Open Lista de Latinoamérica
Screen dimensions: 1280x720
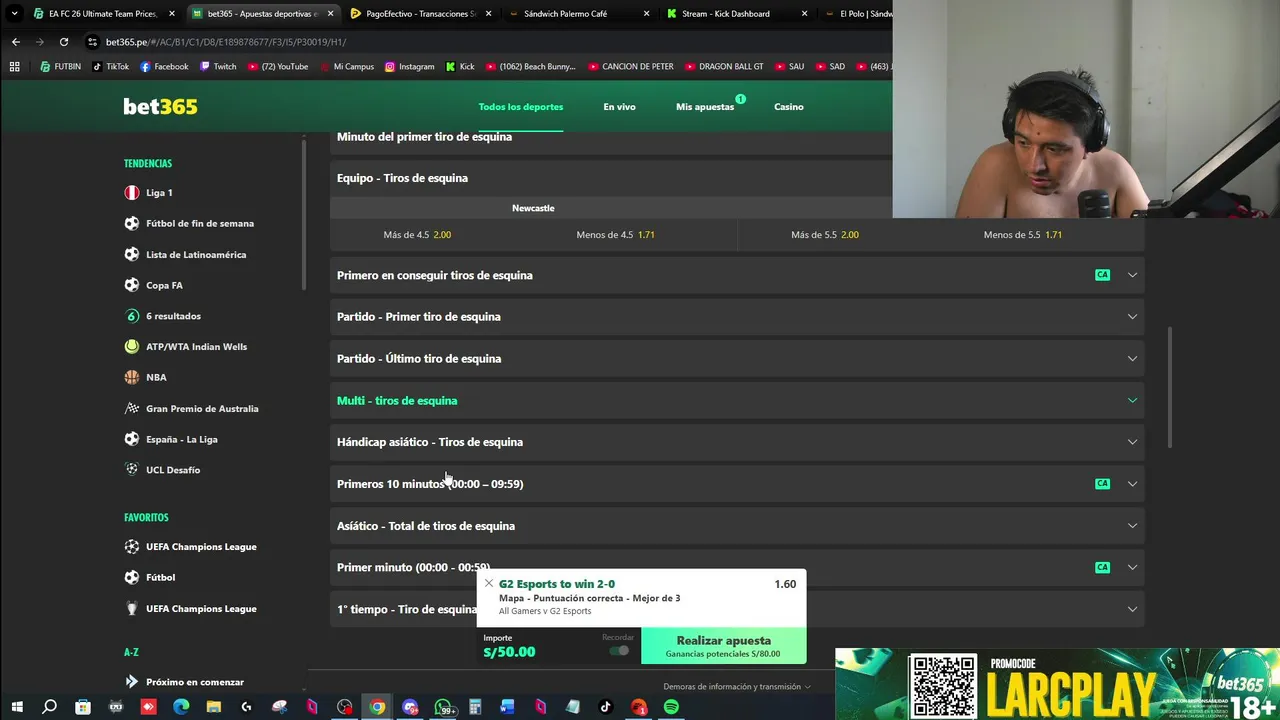click(196, 255)
